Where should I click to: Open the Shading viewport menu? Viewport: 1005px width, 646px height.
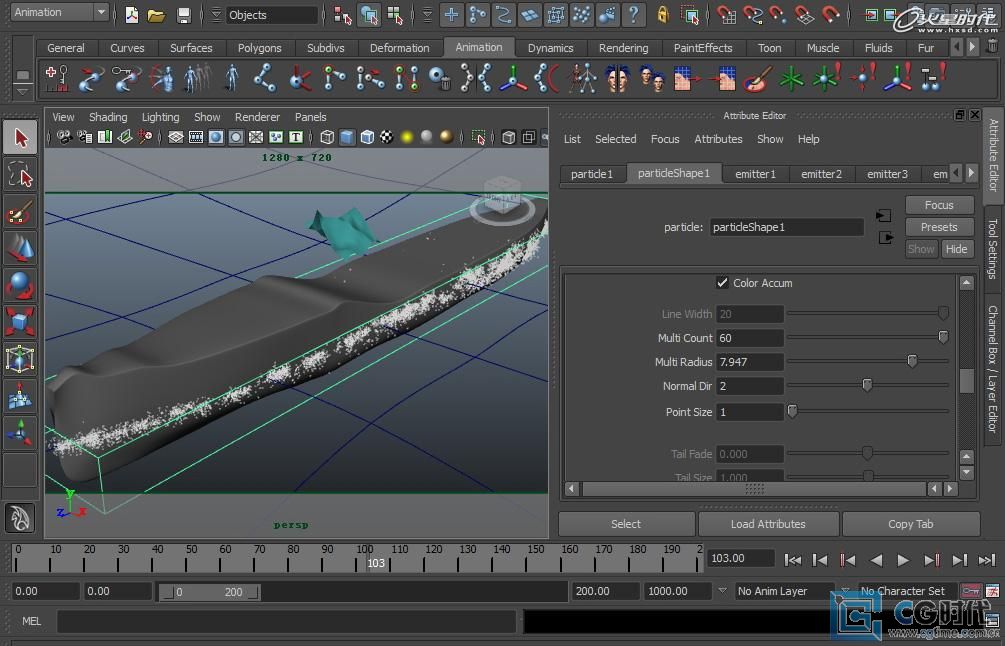108,117
